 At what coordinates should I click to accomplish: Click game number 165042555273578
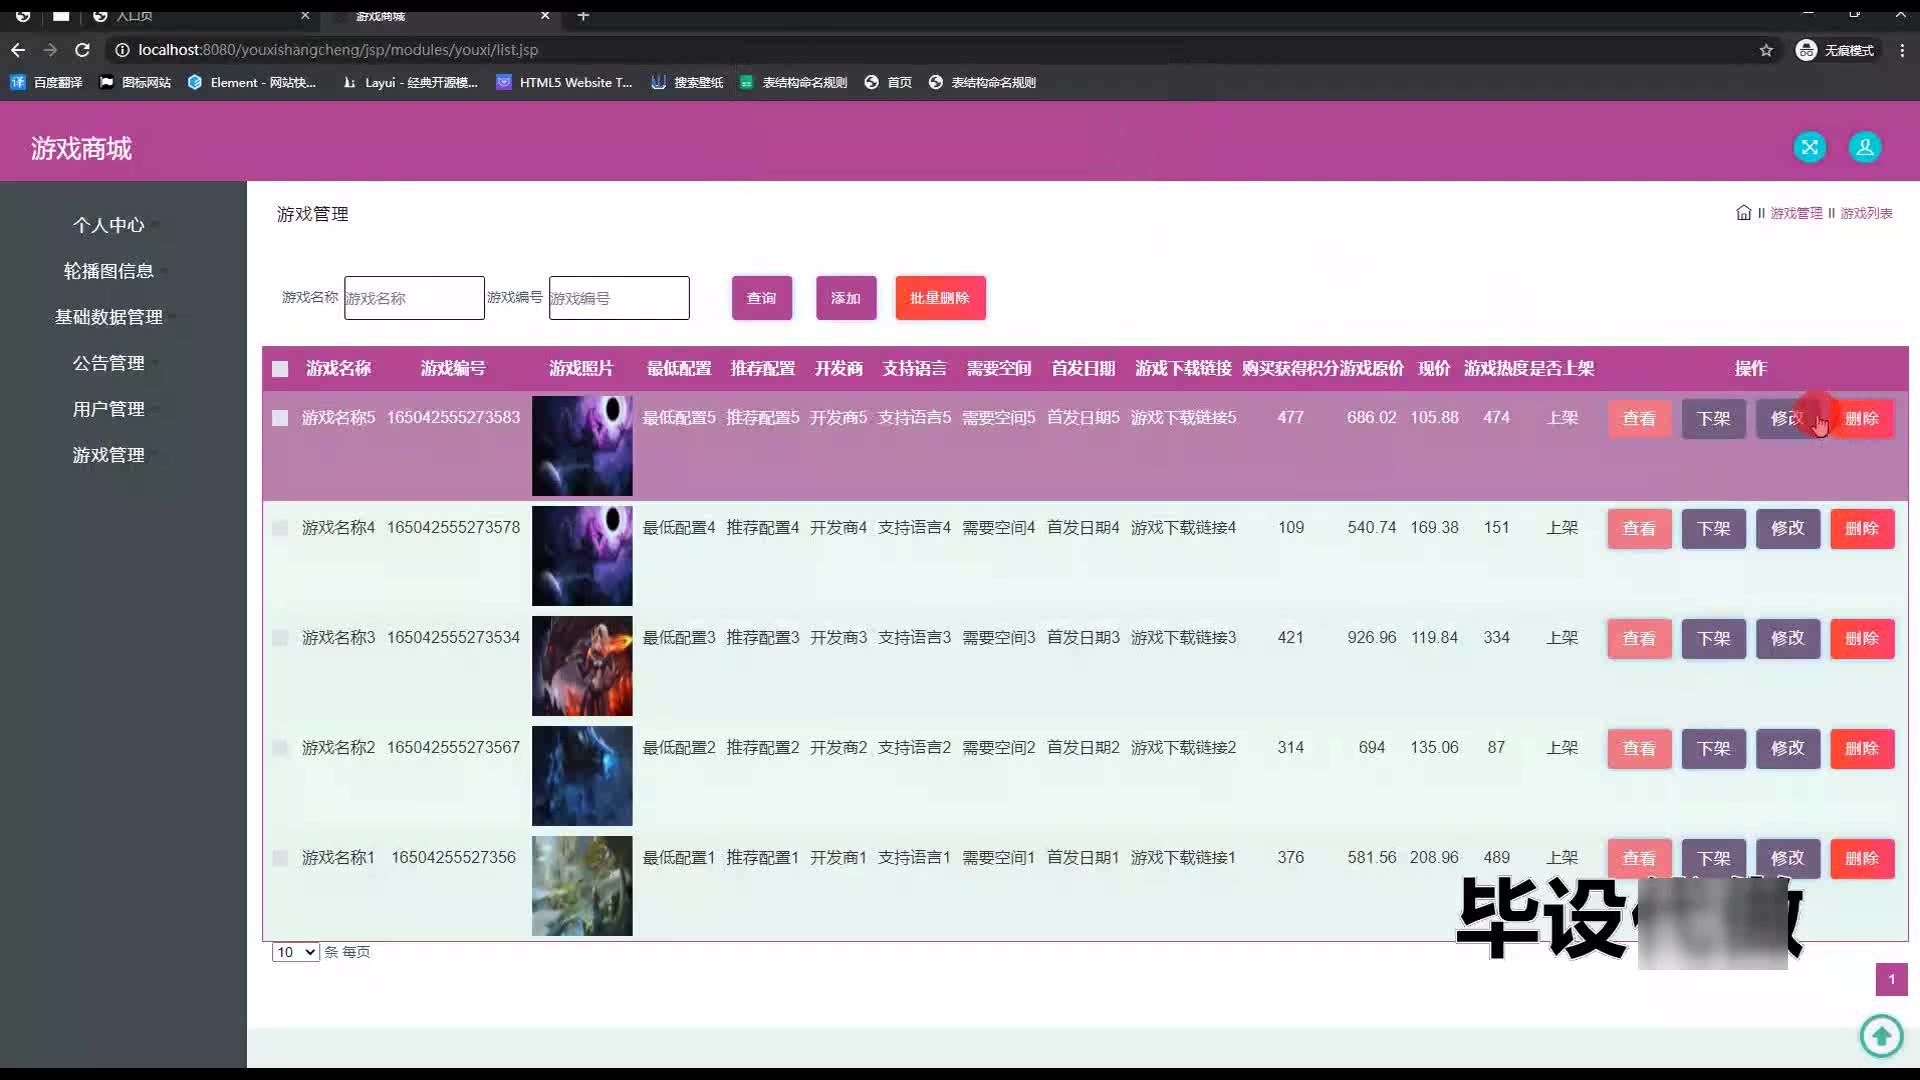tap(453, 528)
